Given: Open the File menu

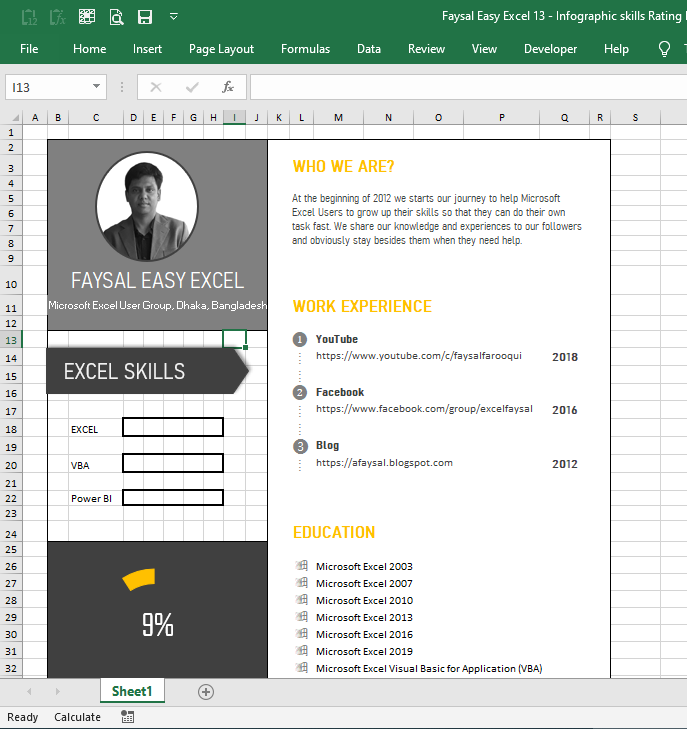Looking at the screenshot, I should point(29,49).
